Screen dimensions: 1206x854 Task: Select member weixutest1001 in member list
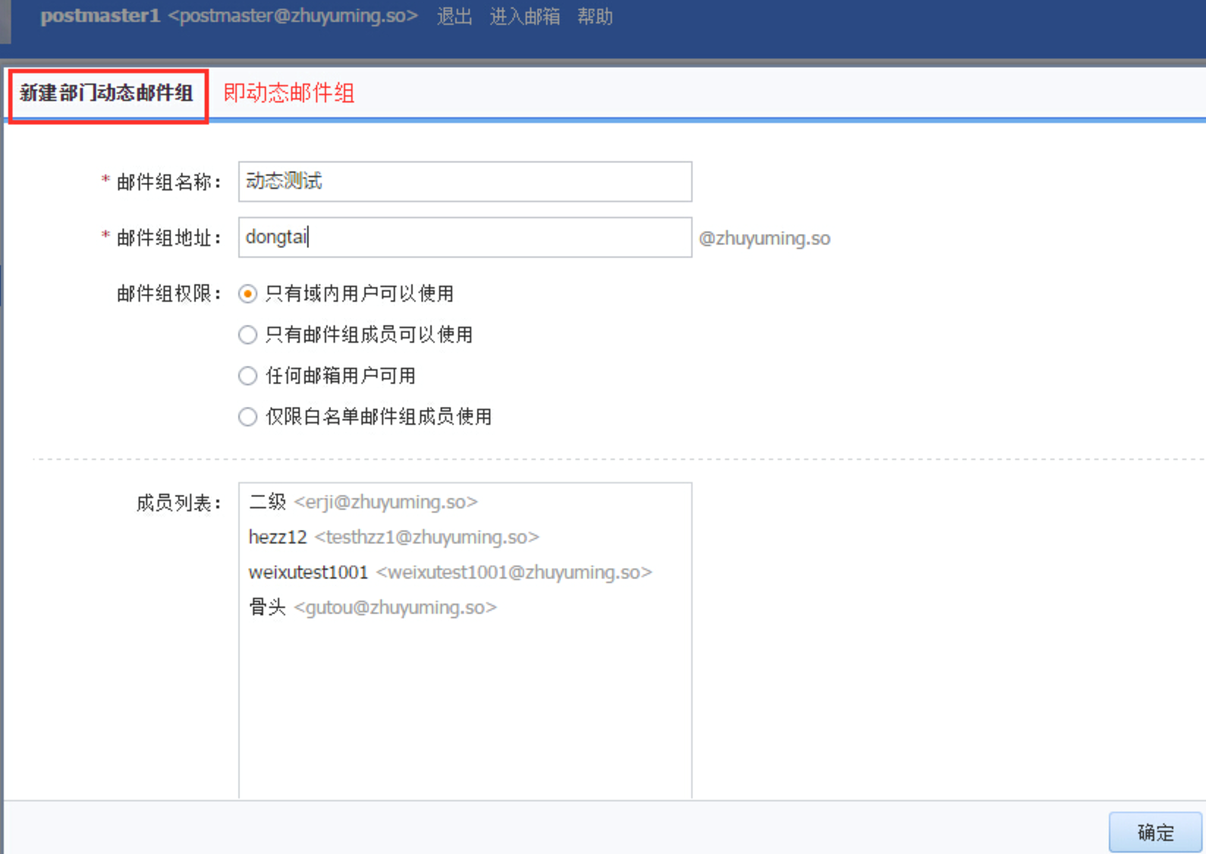pyautogui.click(x=450, y=572)
